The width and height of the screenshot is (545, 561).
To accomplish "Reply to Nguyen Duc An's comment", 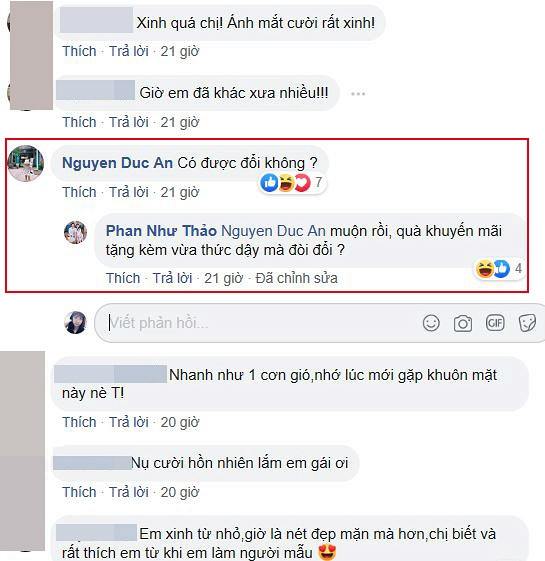I will (x=129, y=192).
